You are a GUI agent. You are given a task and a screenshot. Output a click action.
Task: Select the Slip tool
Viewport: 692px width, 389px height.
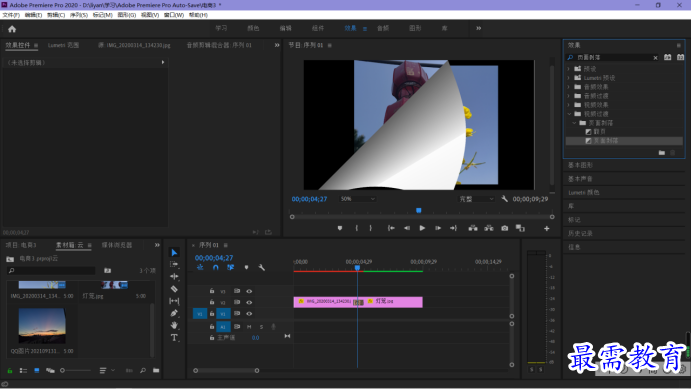(x=174, y=301)
